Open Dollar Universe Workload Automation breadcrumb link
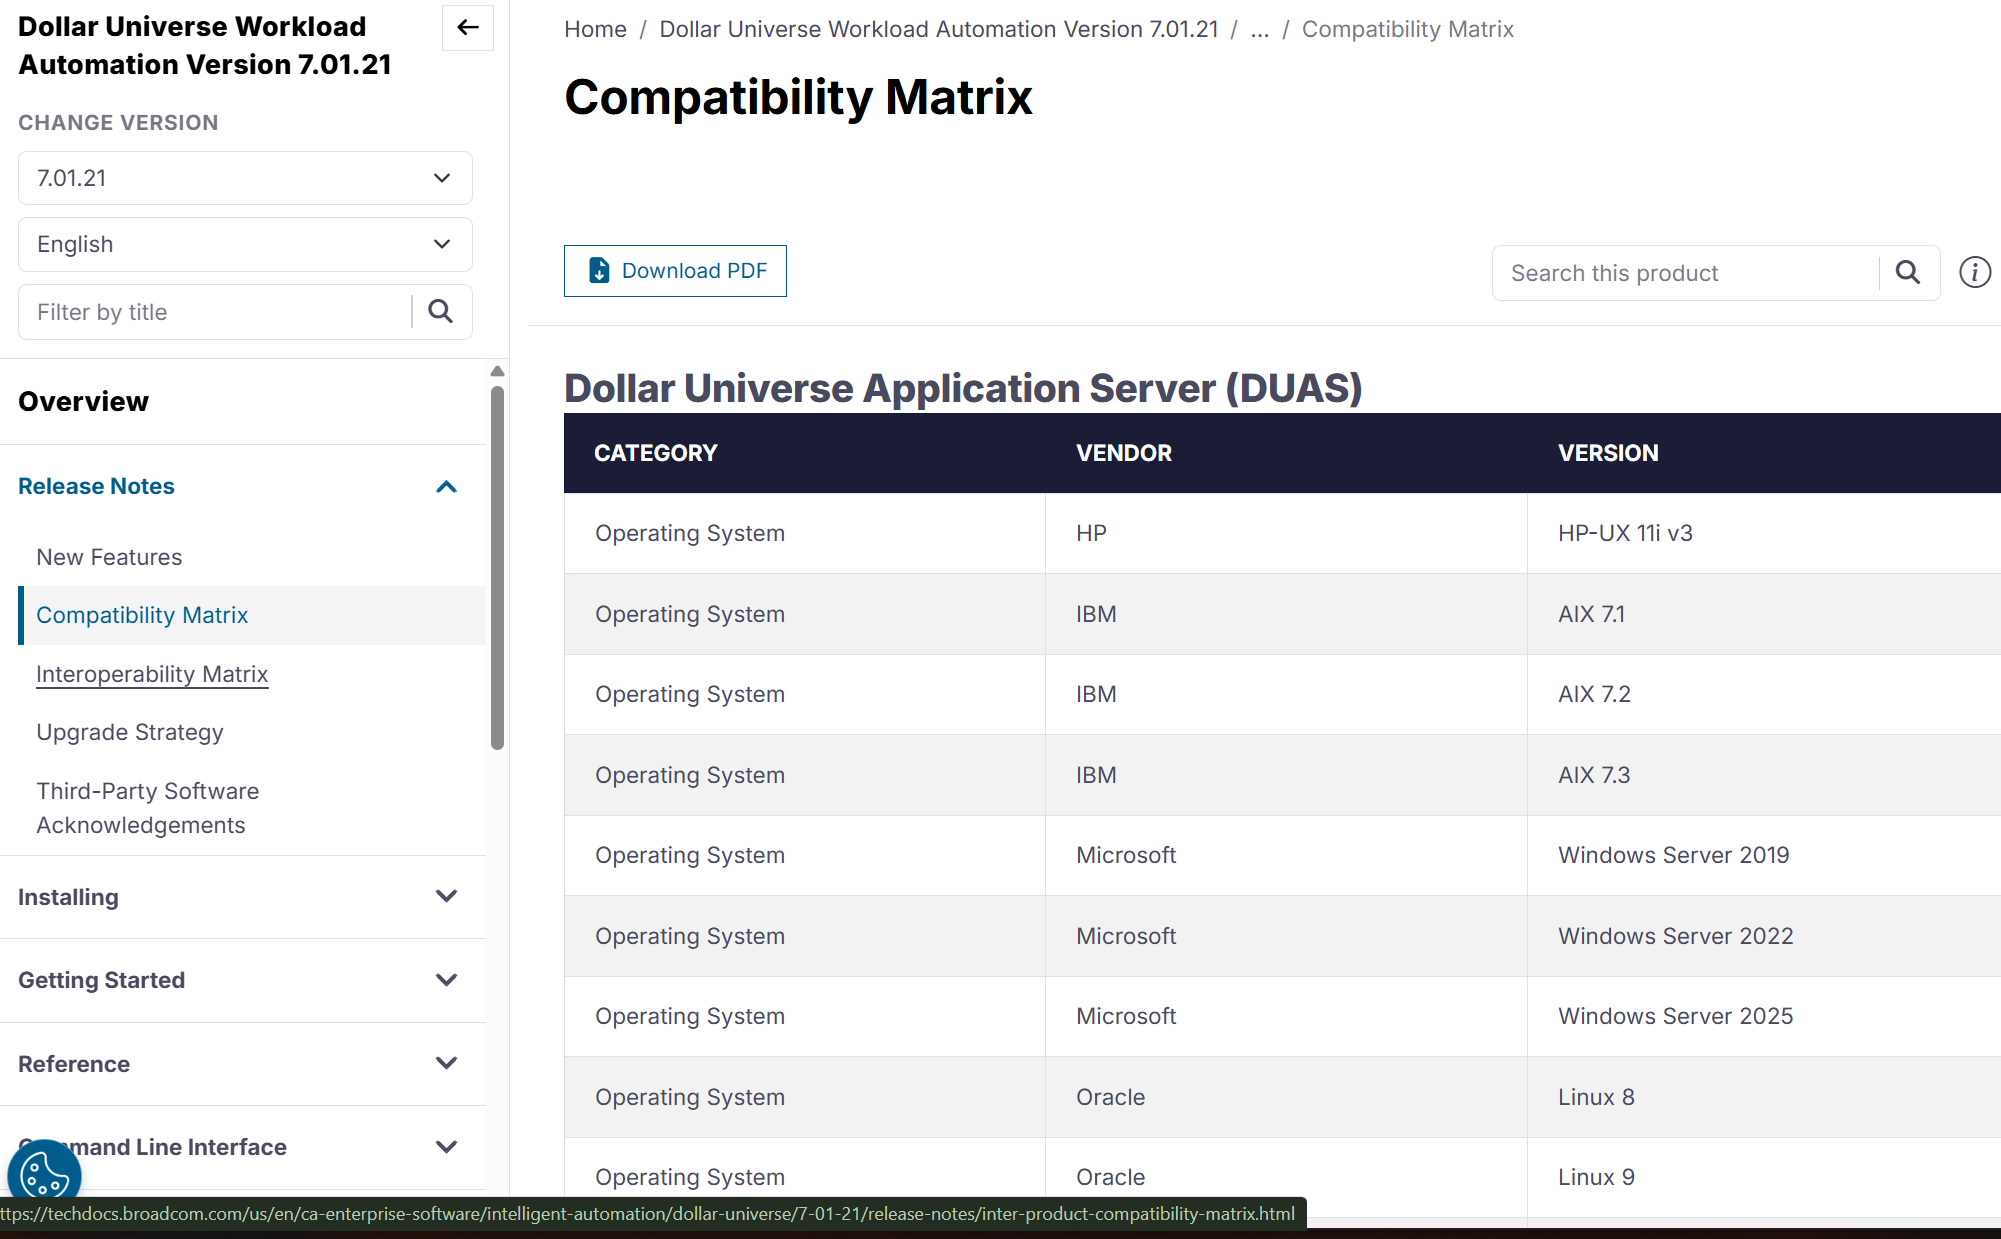 (939, 29)
